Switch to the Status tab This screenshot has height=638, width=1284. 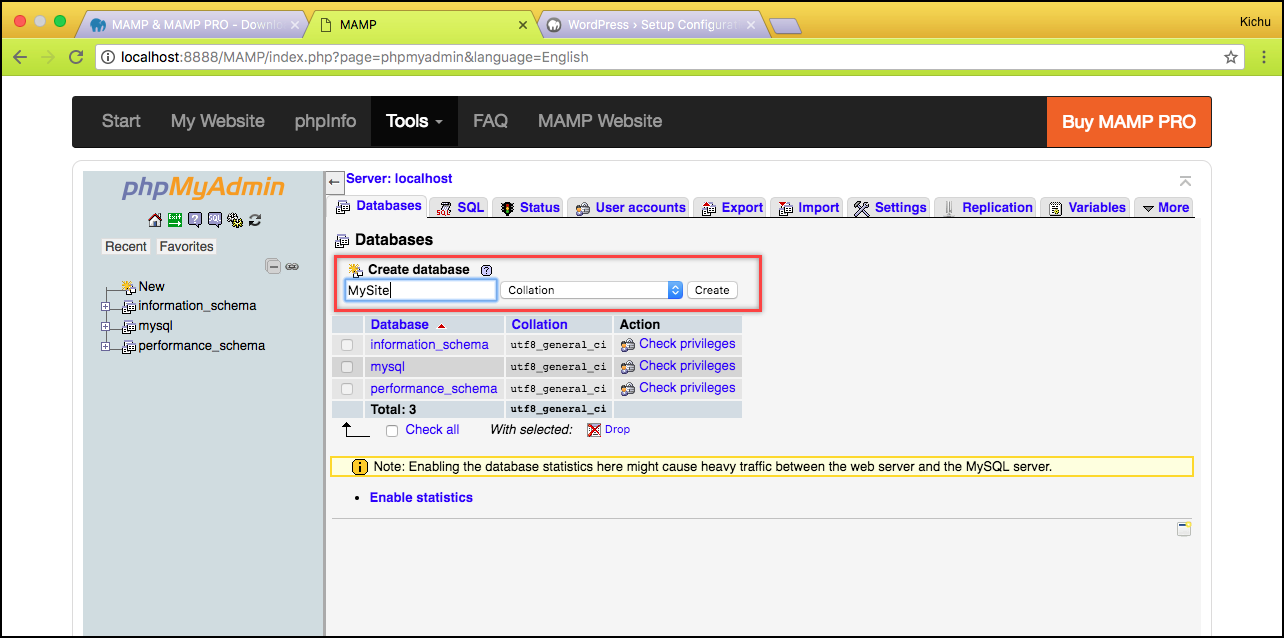click(529, 208)
